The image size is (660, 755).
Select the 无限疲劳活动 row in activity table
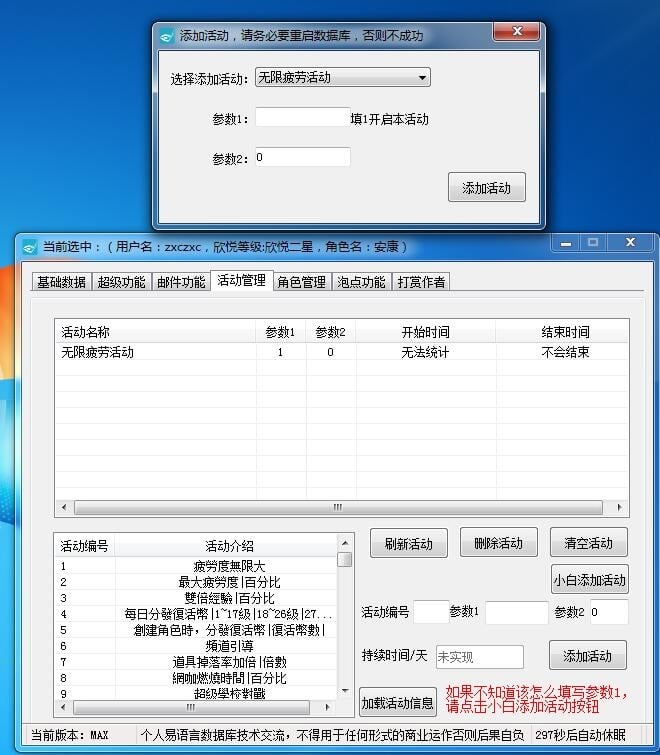pos(98,352)
